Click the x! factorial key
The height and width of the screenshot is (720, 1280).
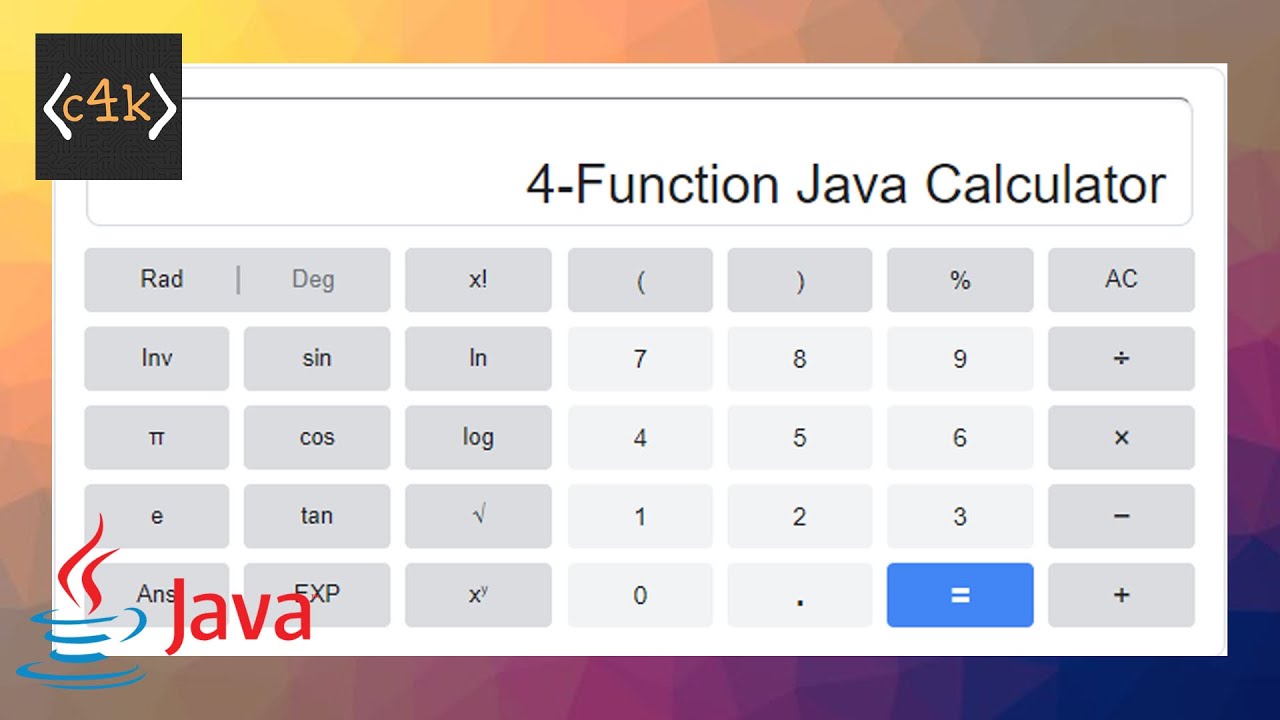tap(478, 279)
